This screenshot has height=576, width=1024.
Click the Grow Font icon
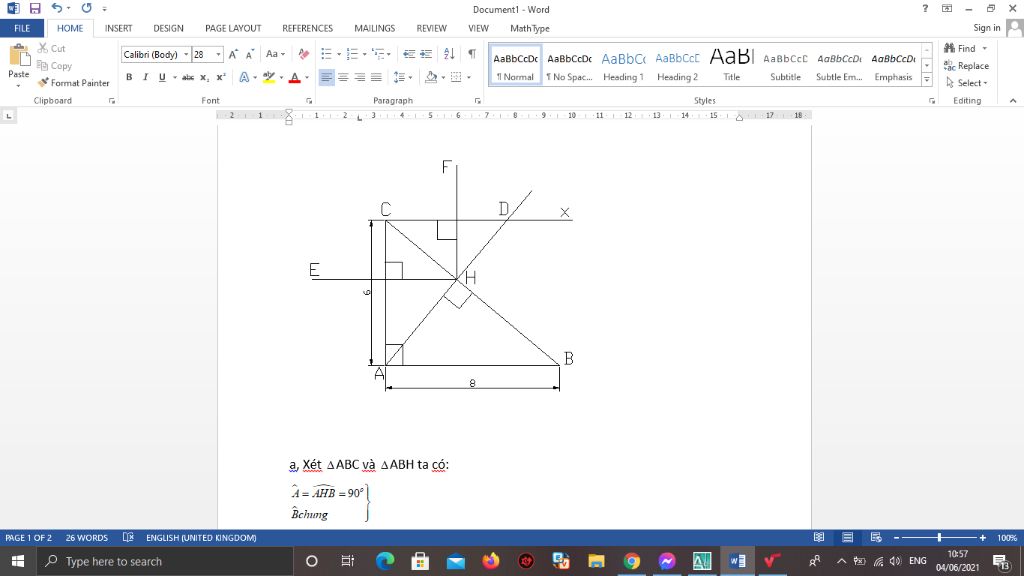point(233,54)
